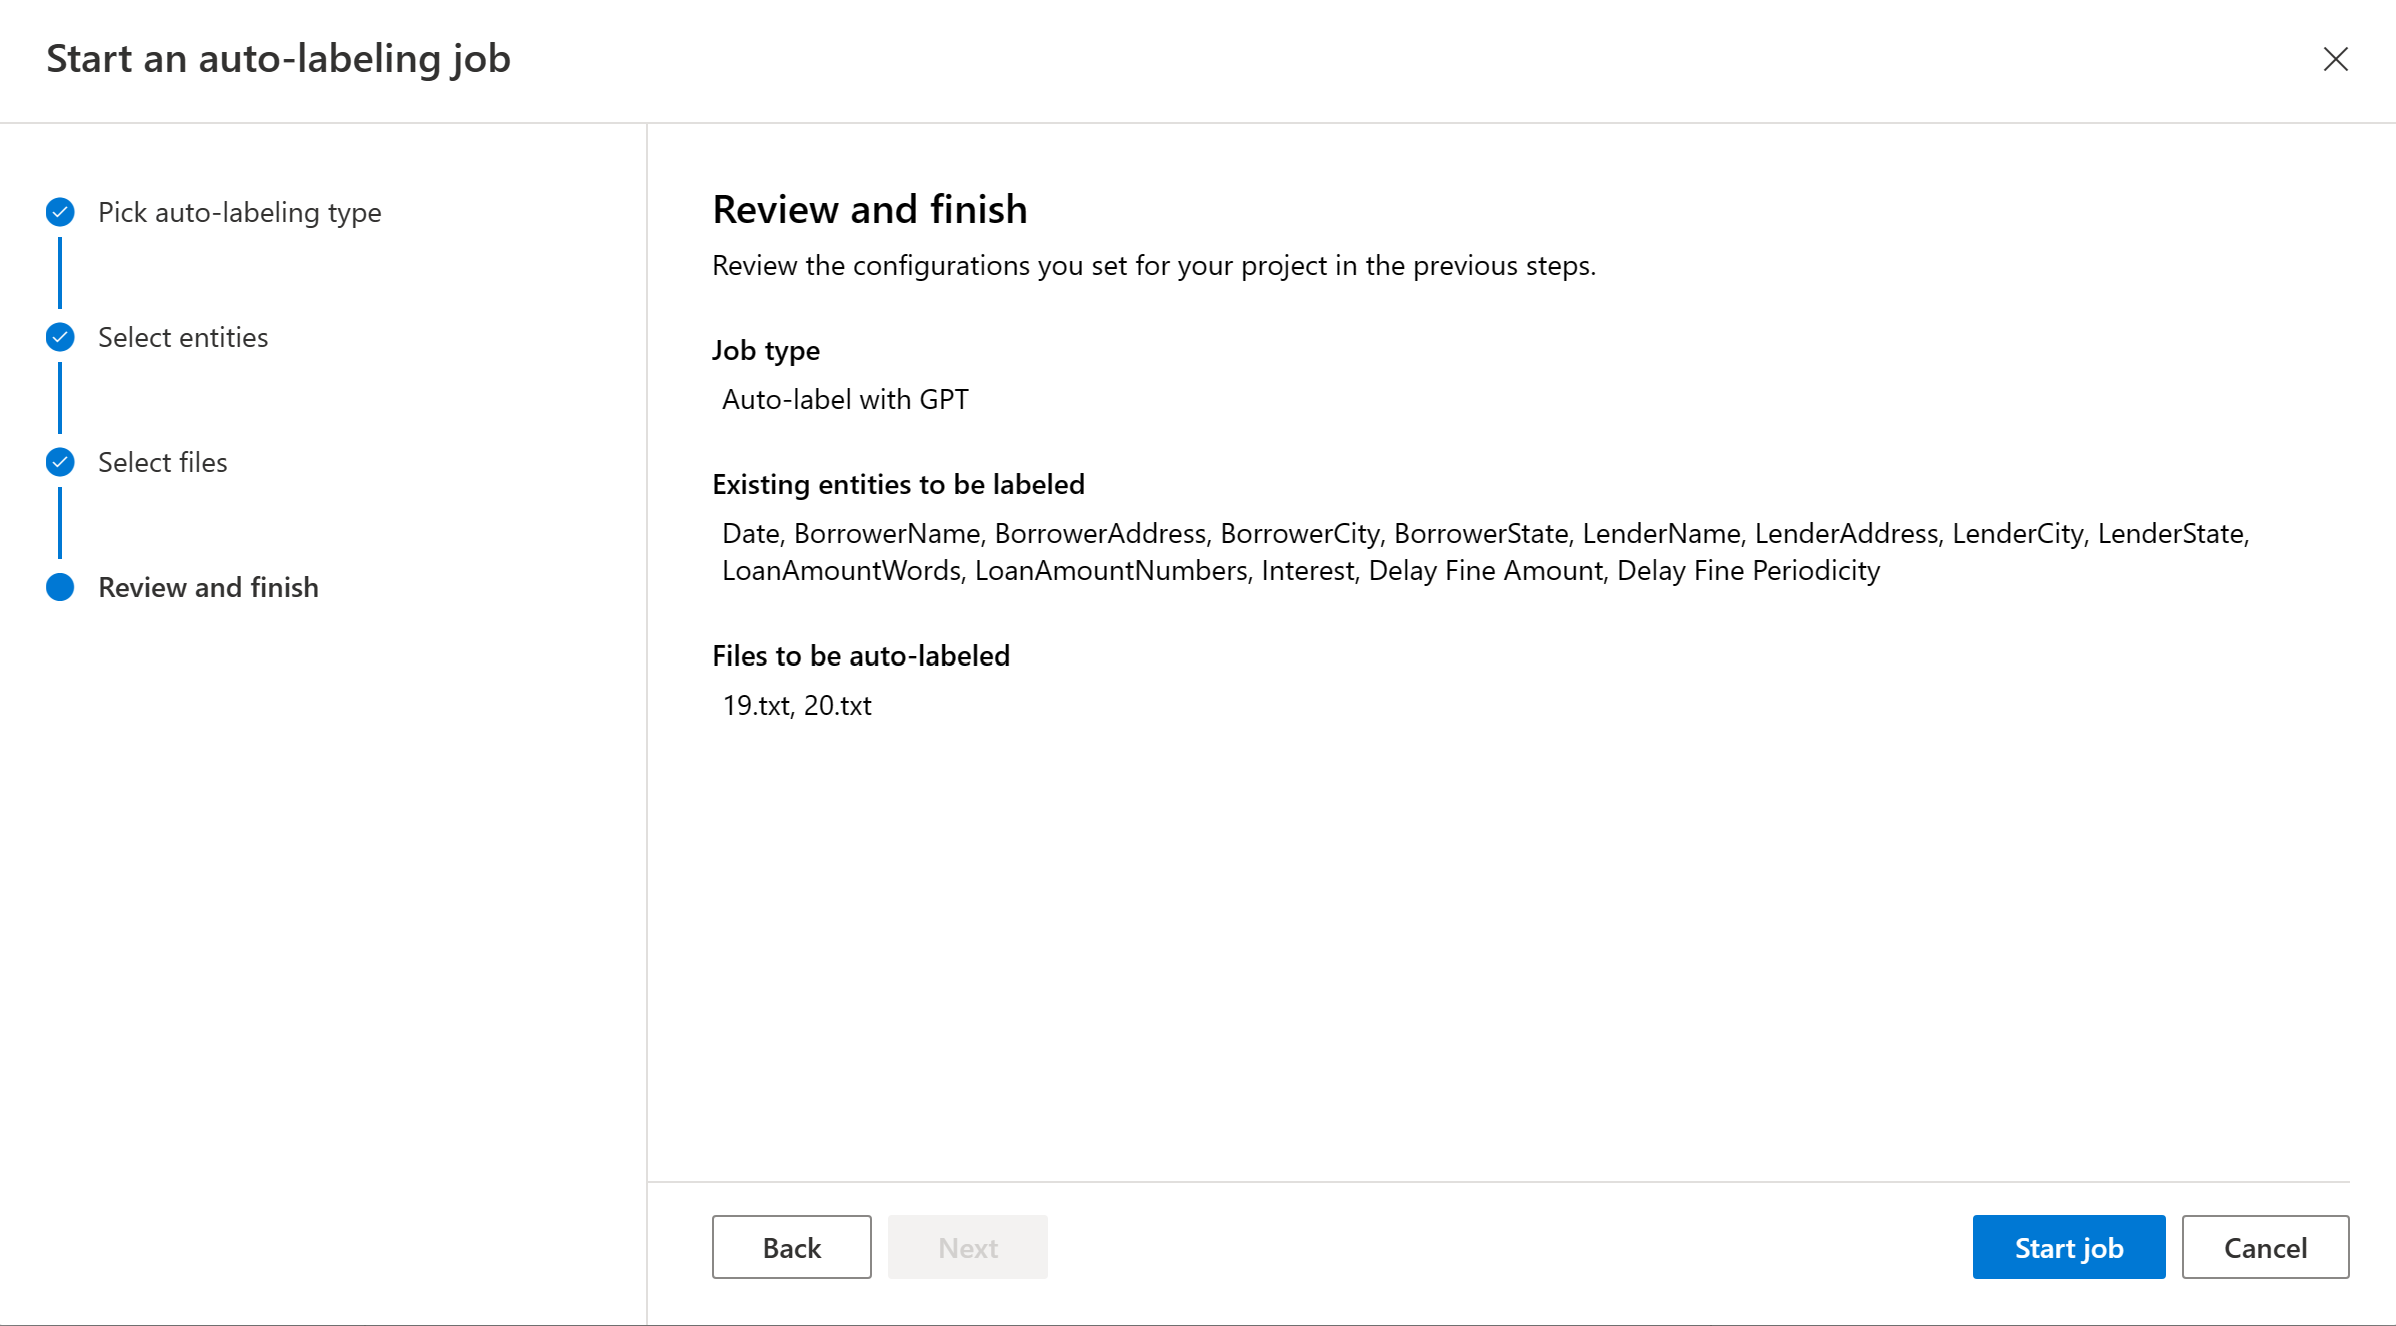The height and width of the screenshot is (1326, 2396).
Task: Click the Auto-label with GPT job type value
Action: [x=845, y=399]
